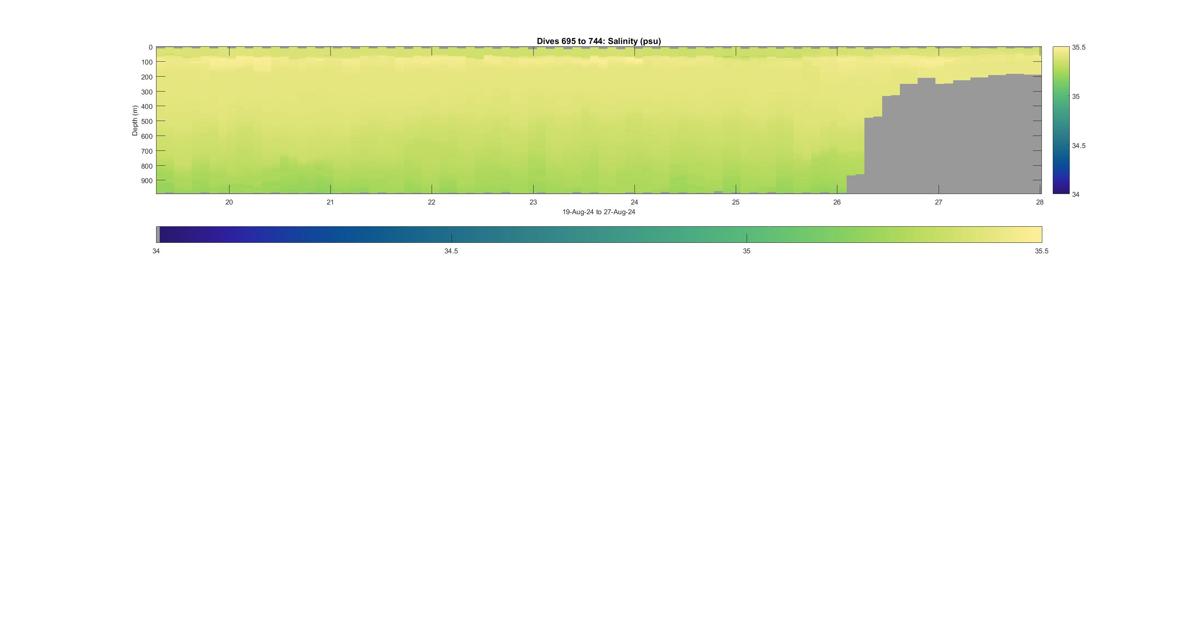Click x-axis tick label '26'

tap(837, 202)
